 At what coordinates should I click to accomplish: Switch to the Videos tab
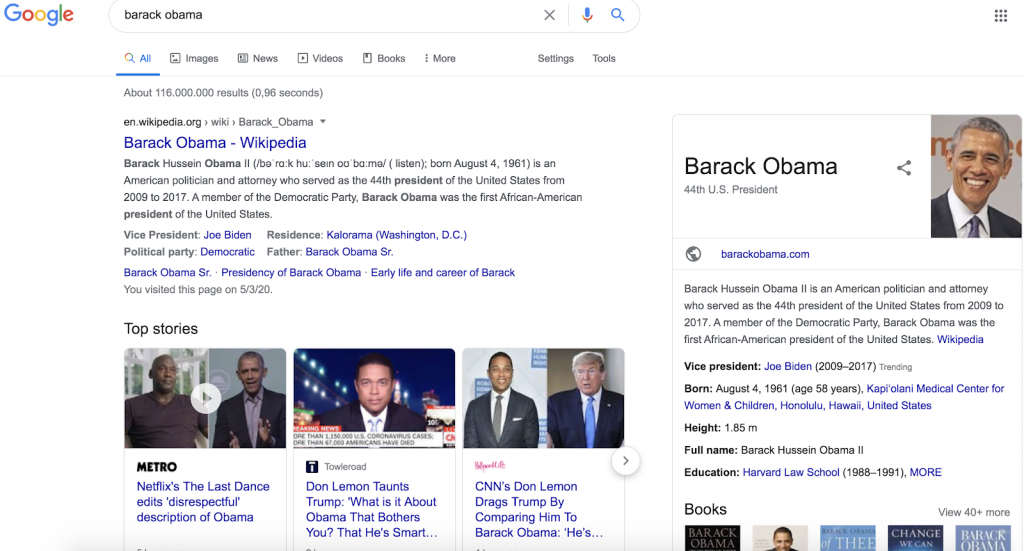click(320, 58)
